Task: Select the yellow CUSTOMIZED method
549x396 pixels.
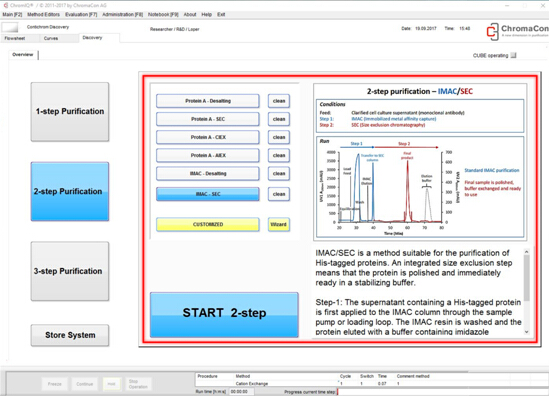Action: (x=208, y=224)
